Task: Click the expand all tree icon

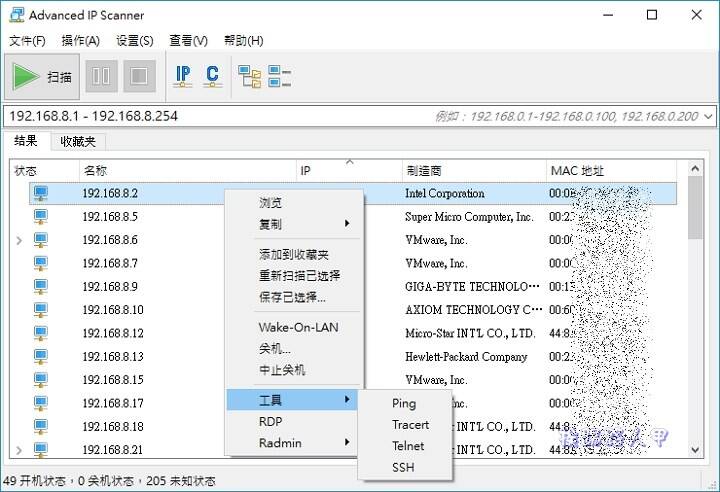Action: 249,76
